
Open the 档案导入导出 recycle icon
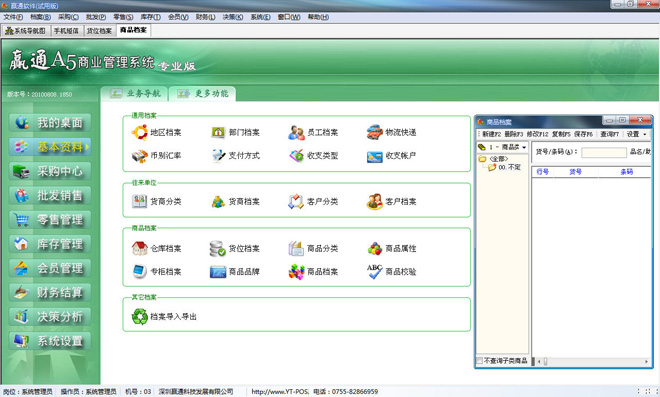pos(140,317)
